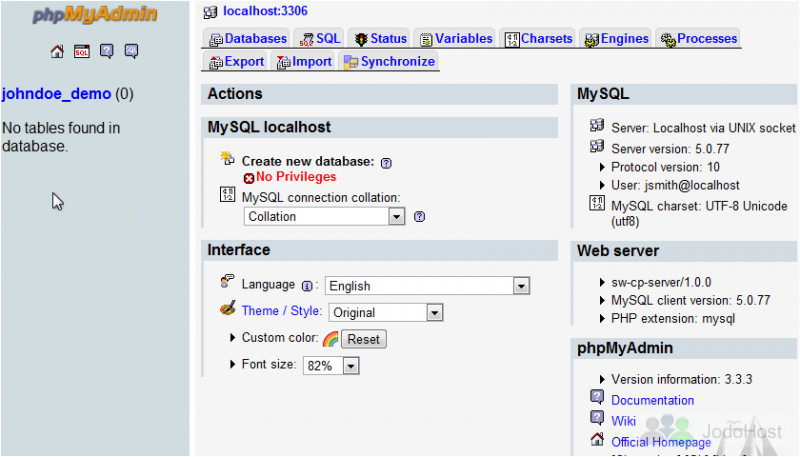
Task: Switch to the Databases tab
Action: tap(248, 39)
